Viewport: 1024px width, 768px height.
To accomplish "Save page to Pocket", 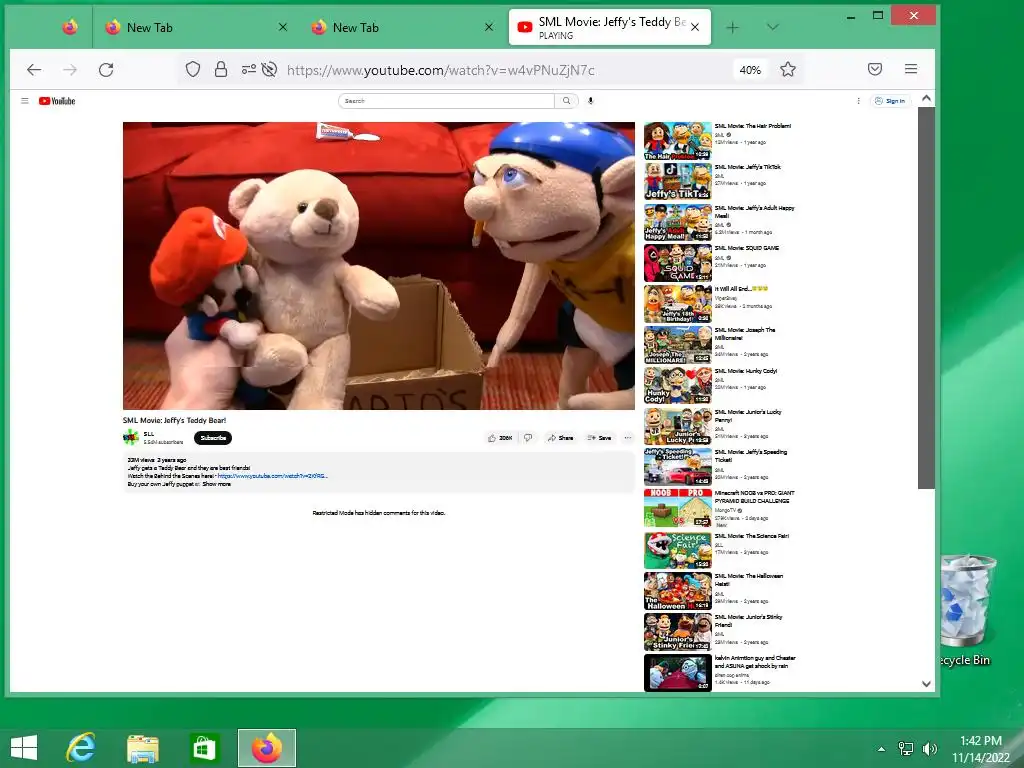I will coord(875,69).
